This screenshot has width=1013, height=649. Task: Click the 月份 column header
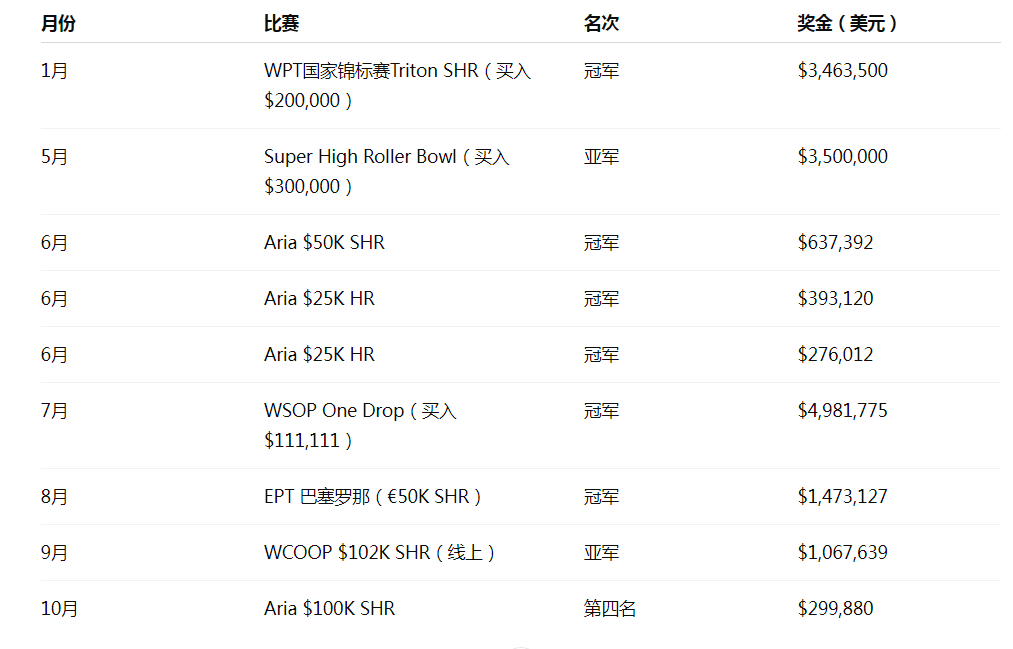pyautogui.click(x=58, y=24)
